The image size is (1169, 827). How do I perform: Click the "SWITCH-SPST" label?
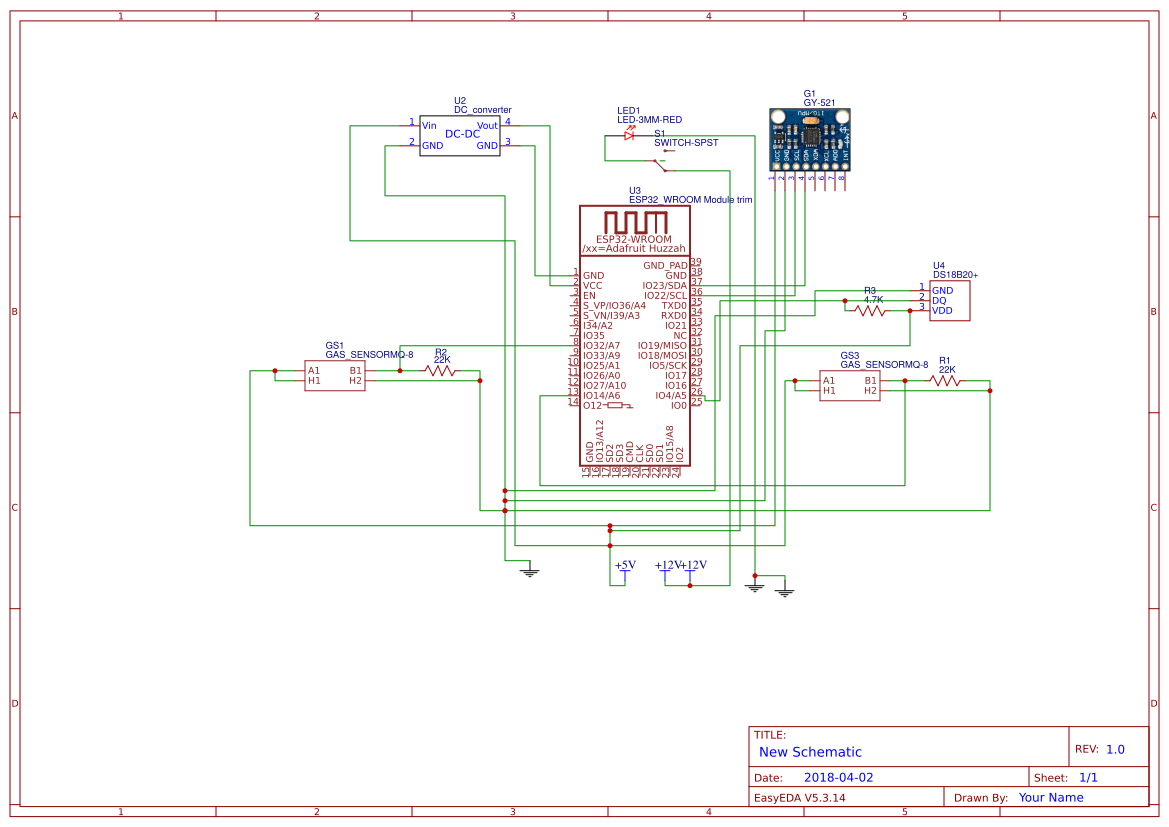pos(686,142)
